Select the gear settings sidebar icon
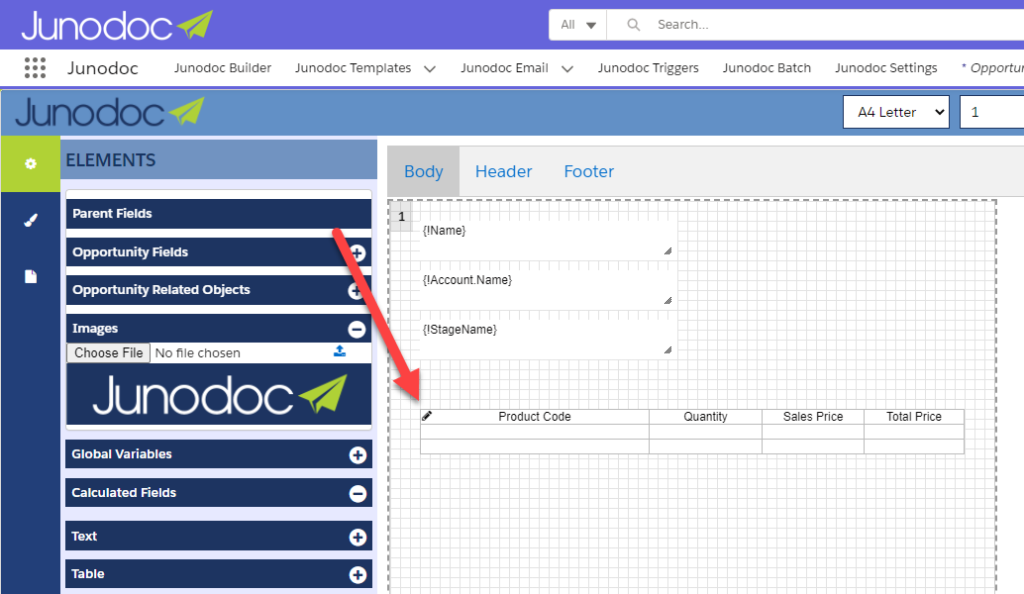 31,164
